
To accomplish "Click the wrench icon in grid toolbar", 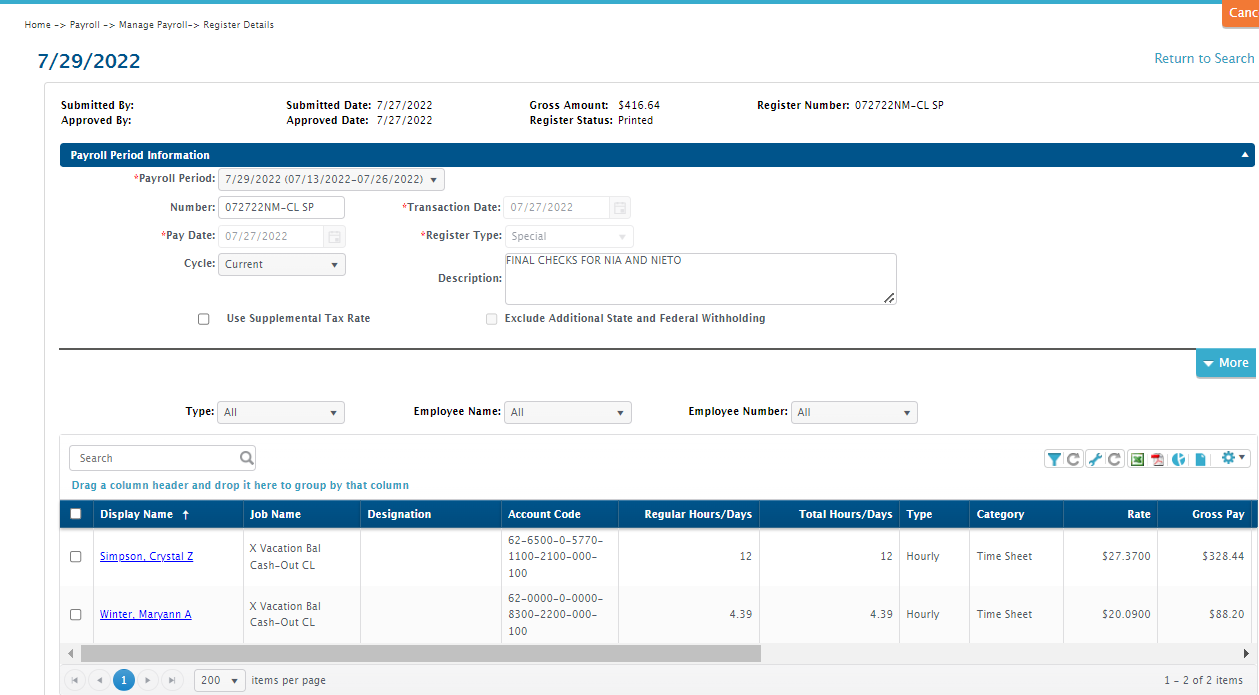I will pyautogui.click(x=1095, y=459).
